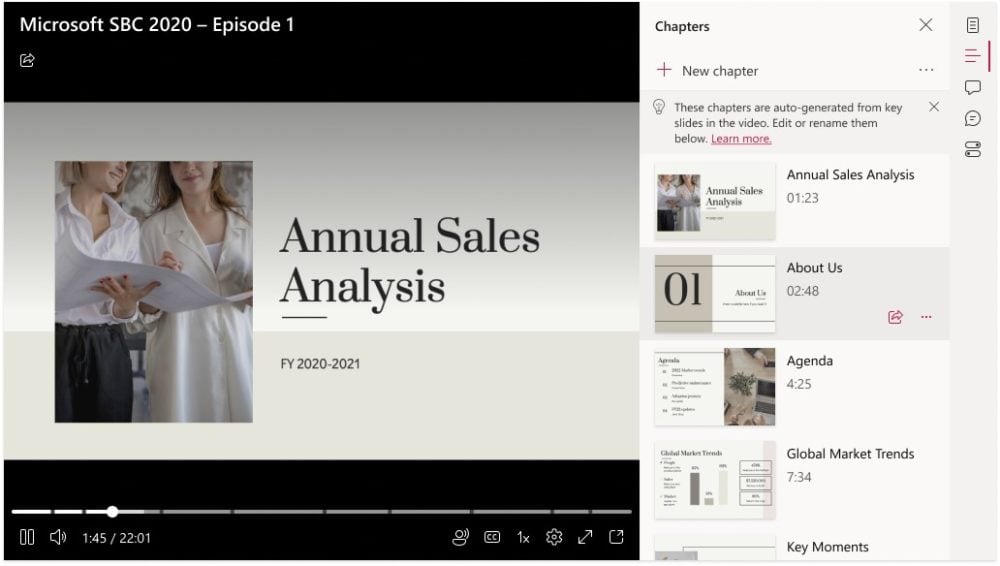The height and width of the screenshot is (566, 1000).
Task: Click the video title Microsoft SBC 2020
Action: pyautogui.click(x=157, y=24)
